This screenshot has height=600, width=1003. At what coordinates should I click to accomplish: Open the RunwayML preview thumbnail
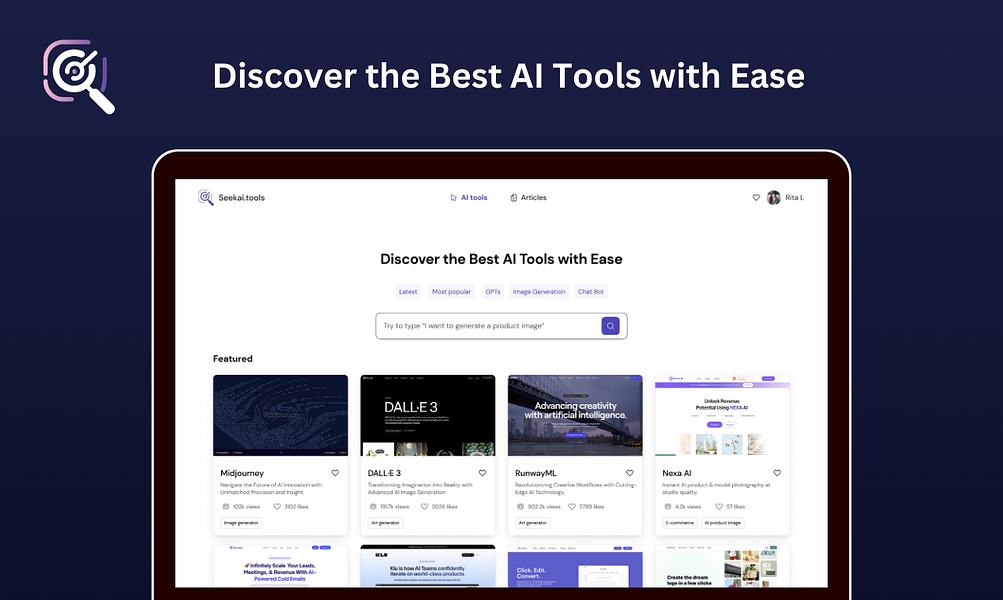click(575, 415)
